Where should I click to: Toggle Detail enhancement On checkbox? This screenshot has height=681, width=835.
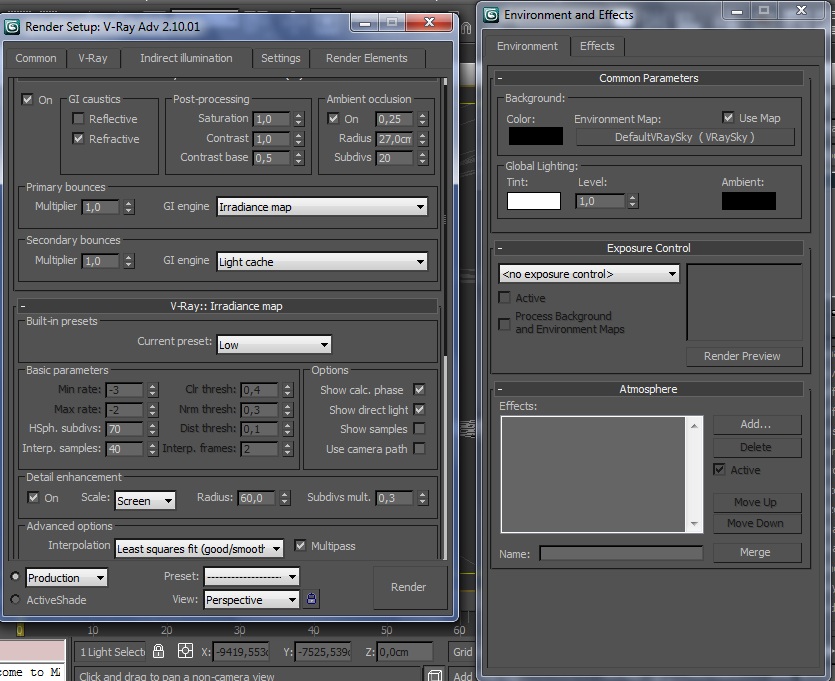pos(33,497)
